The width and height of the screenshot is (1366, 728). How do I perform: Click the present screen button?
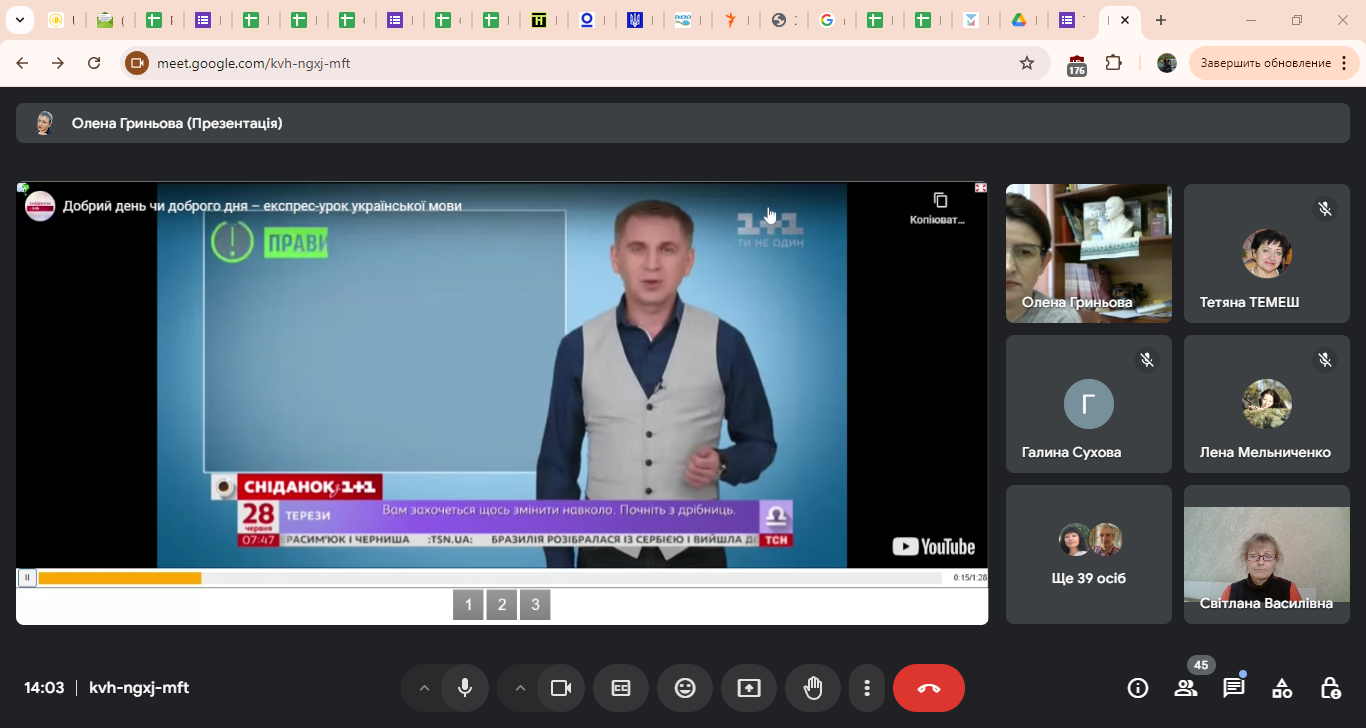coord(749,688)
